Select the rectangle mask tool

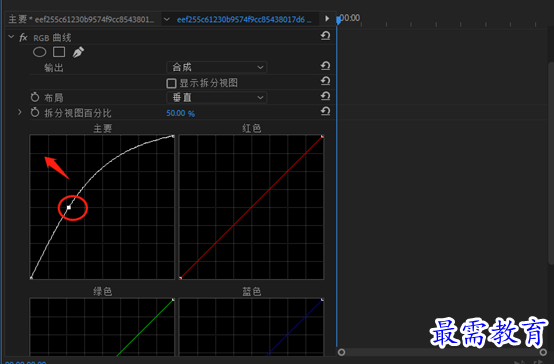59,52
